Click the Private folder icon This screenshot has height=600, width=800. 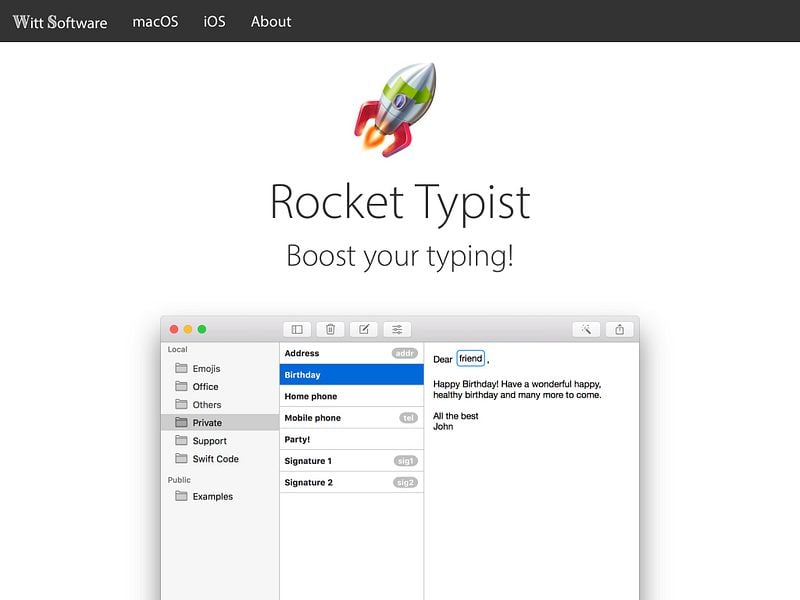pos(181,422)
